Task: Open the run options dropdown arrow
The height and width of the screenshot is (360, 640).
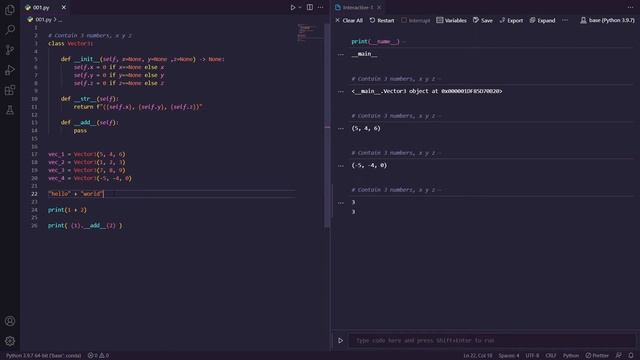Action: coord(300,7)
